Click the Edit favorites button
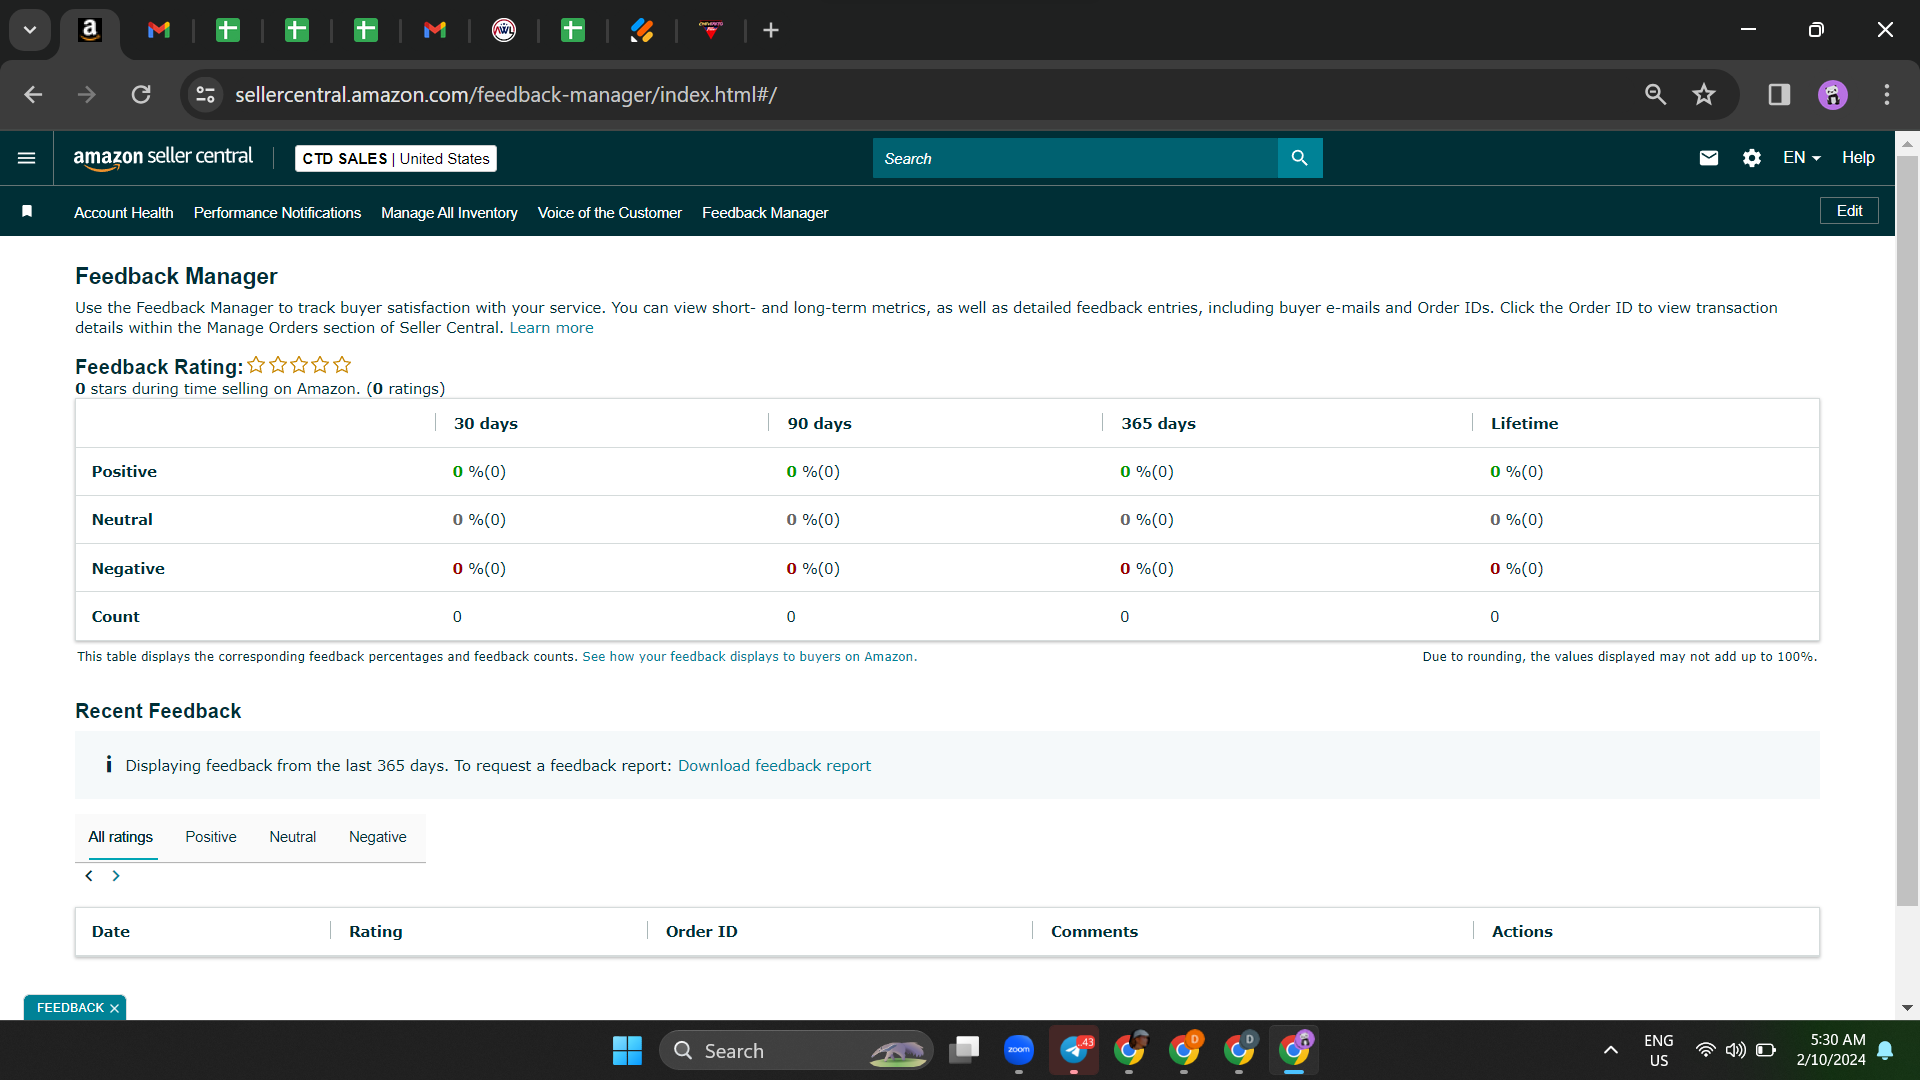 (x=1849, y=211)
